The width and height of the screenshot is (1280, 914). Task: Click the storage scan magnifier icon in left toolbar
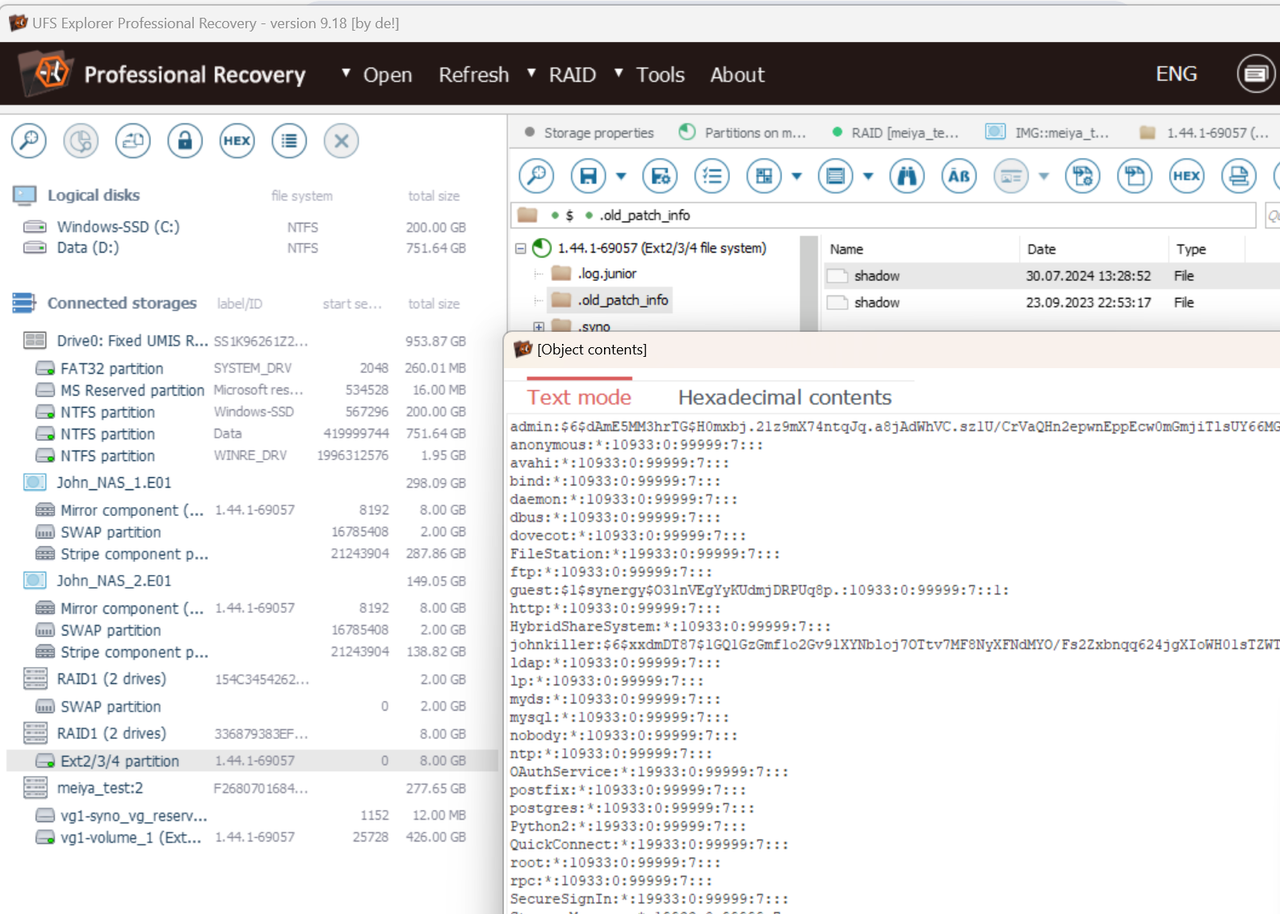(x=29, y=141)
